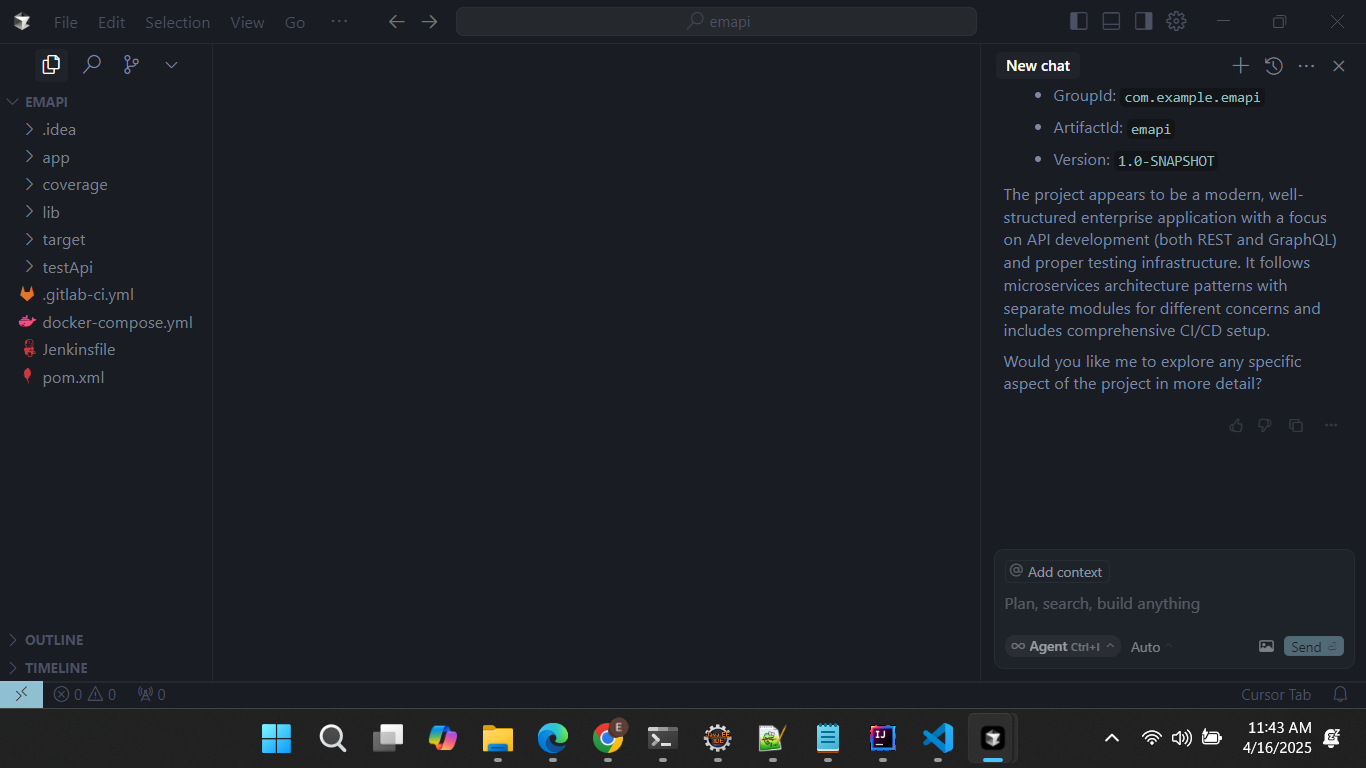Click the emapi command center search box
This screenshot has height=768, width=1366.
716,21
